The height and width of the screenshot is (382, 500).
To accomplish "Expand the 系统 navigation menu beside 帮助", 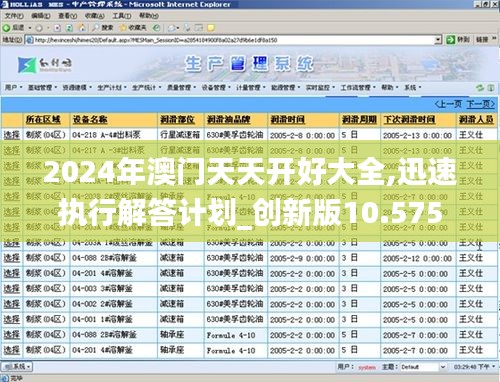I will coord(413,87).
